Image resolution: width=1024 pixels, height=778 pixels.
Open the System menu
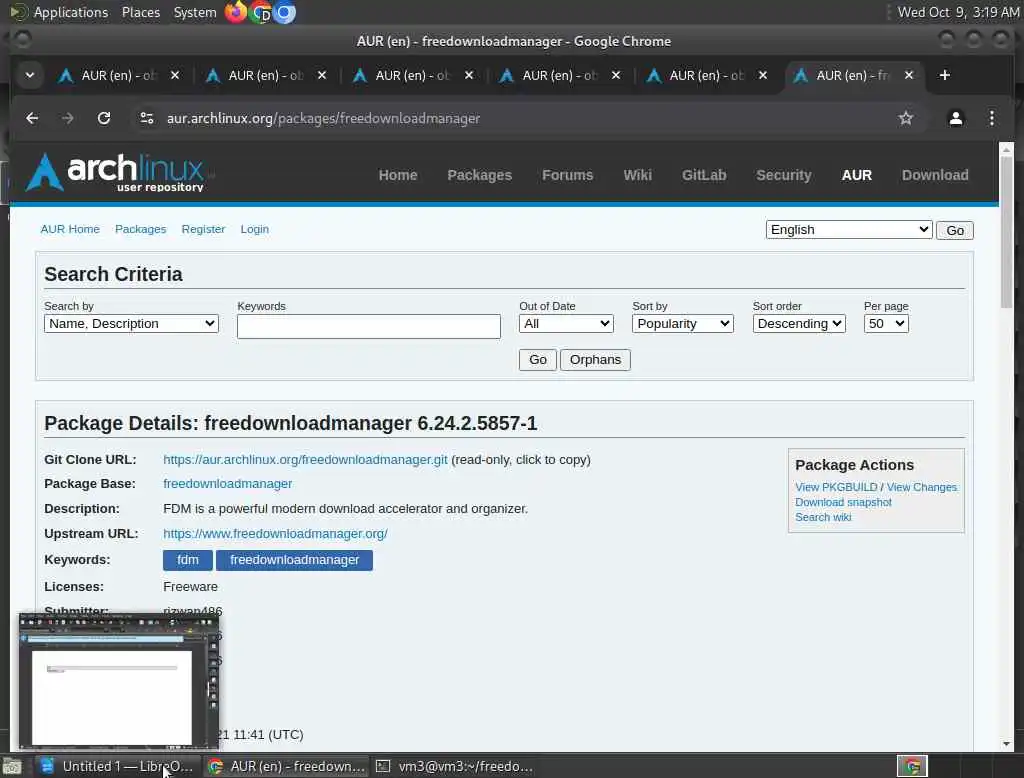tap(195, 12)
